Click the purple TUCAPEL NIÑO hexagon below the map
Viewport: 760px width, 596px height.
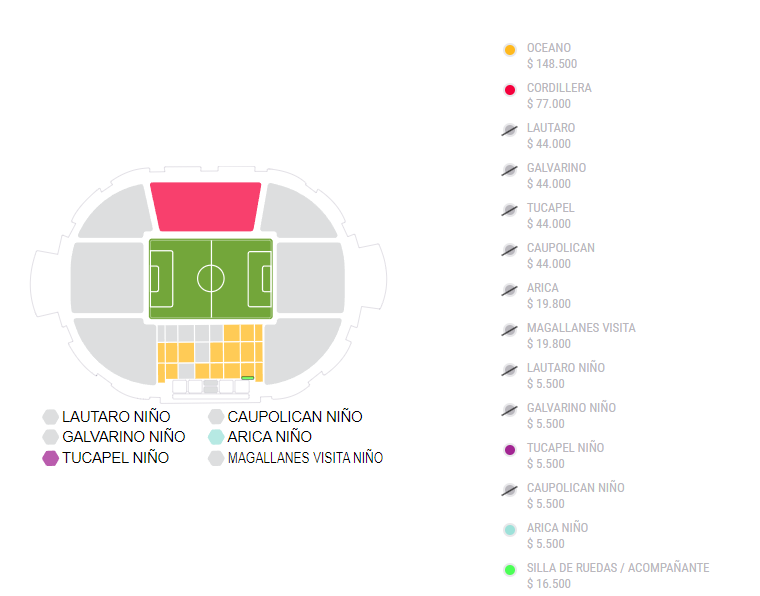pos(50,458)
